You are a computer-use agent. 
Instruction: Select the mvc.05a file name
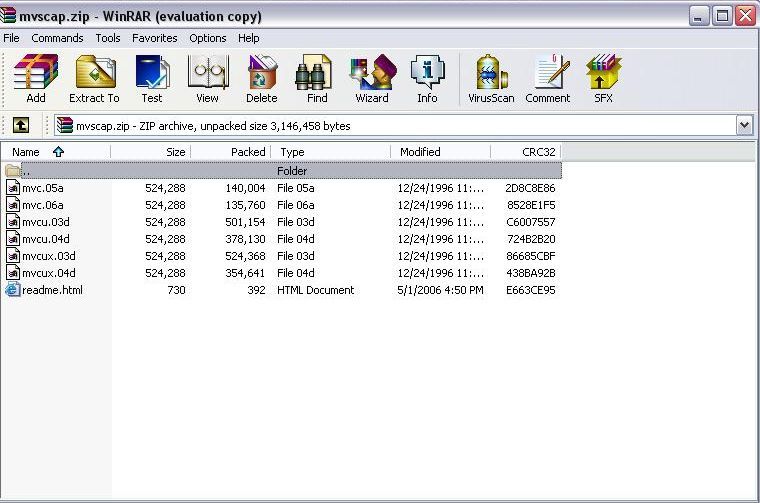[x=43, y=188]
